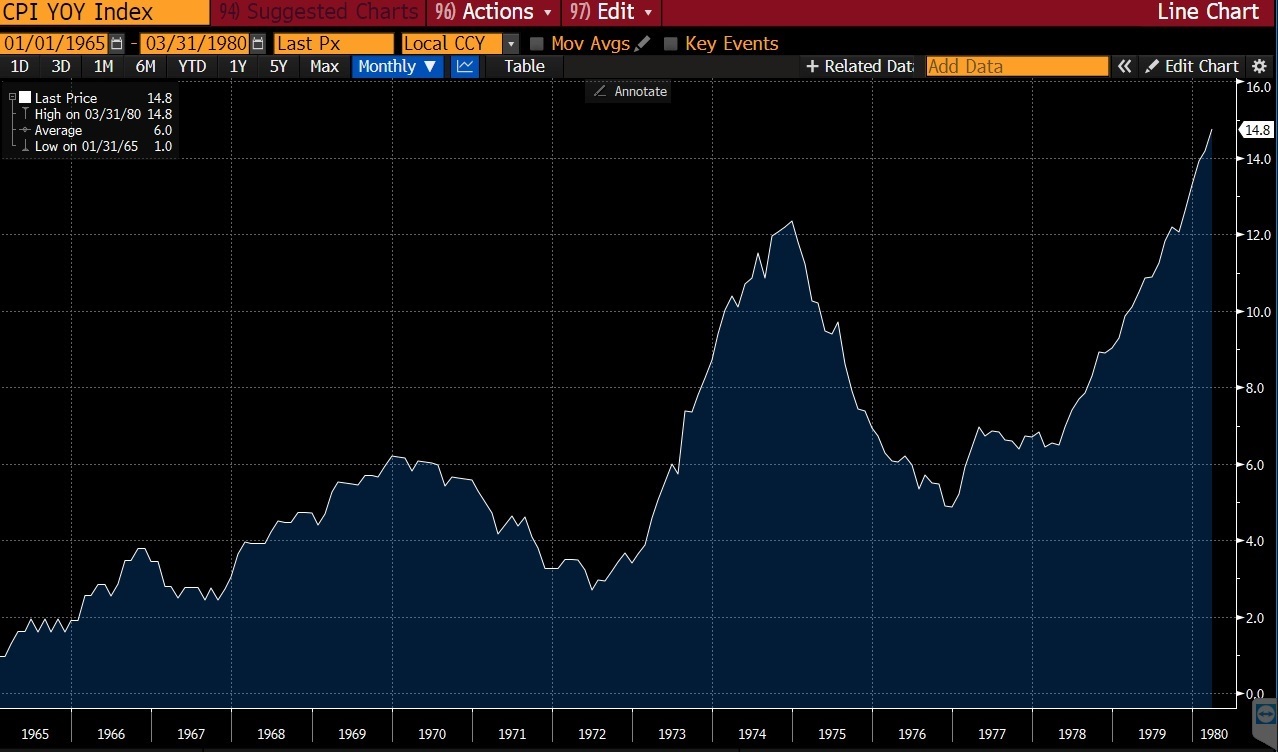Image resolution: width=1278 pixels, height=752 pixels.
Task: Click the 16.0 y-axis label
Action: click(x=1258, y=87)
